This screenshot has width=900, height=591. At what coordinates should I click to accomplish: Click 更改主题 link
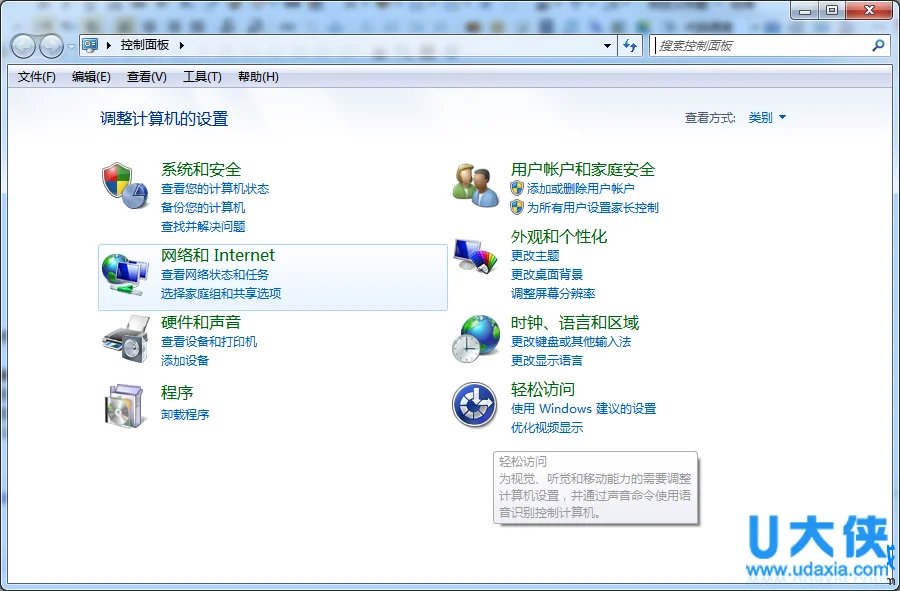click(x=535, y=256)
